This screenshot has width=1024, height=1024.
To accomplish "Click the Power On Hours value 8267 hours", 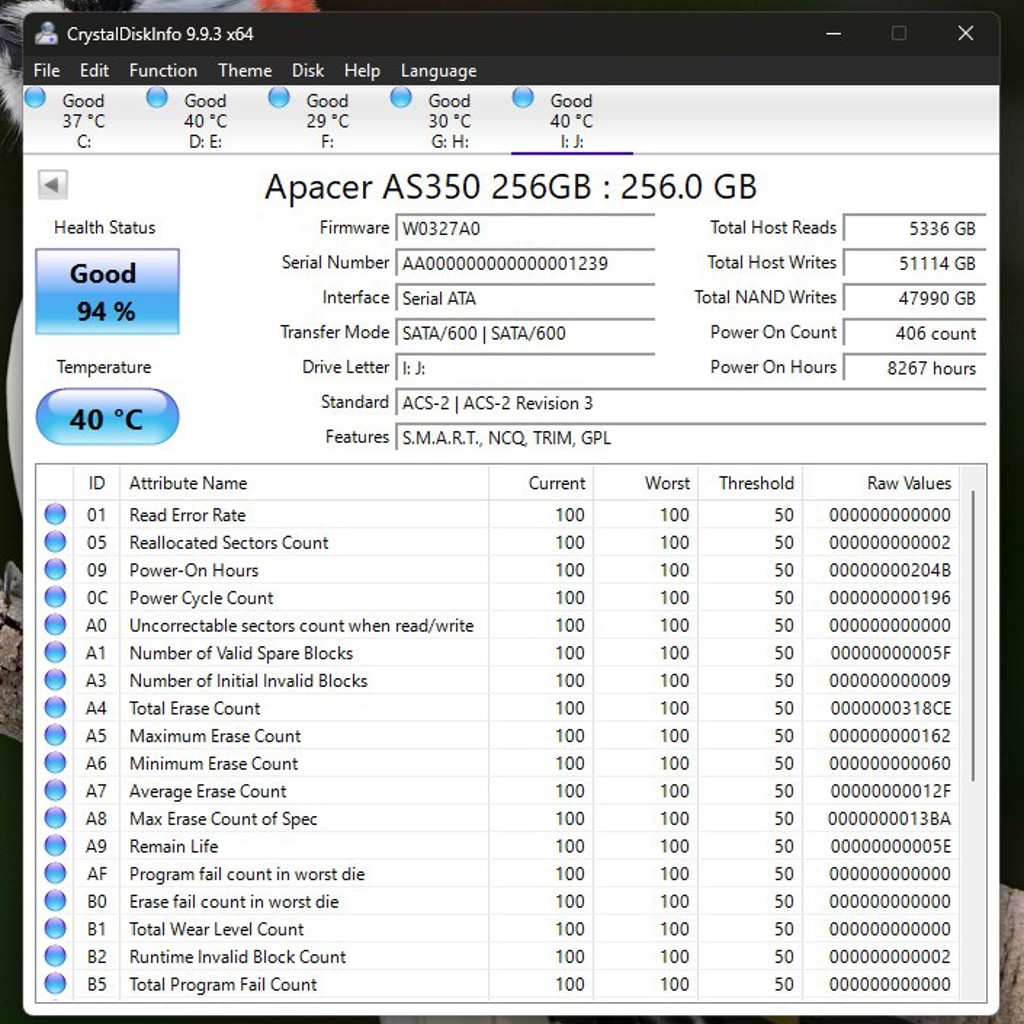I will tap(914, 368).
